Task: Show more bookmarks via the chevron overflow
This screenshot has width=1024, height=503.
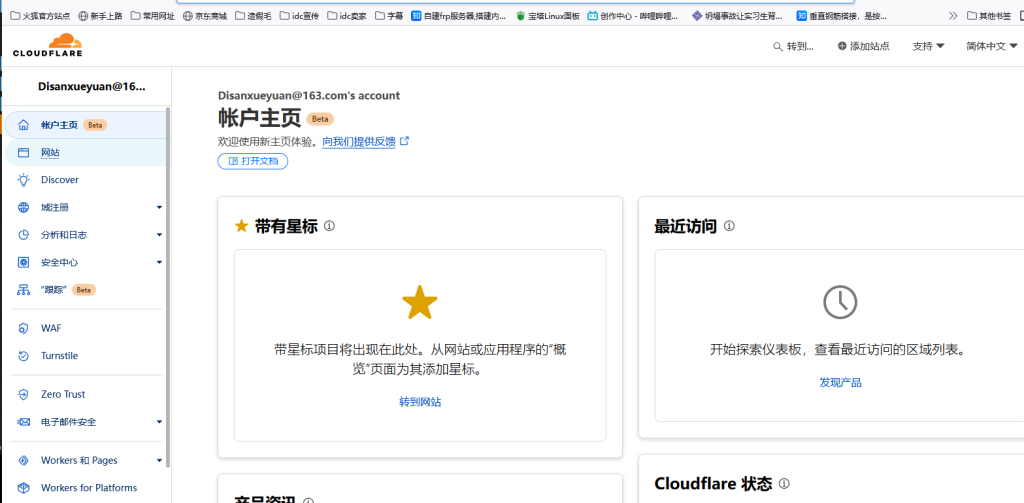Action: point(953,16)
